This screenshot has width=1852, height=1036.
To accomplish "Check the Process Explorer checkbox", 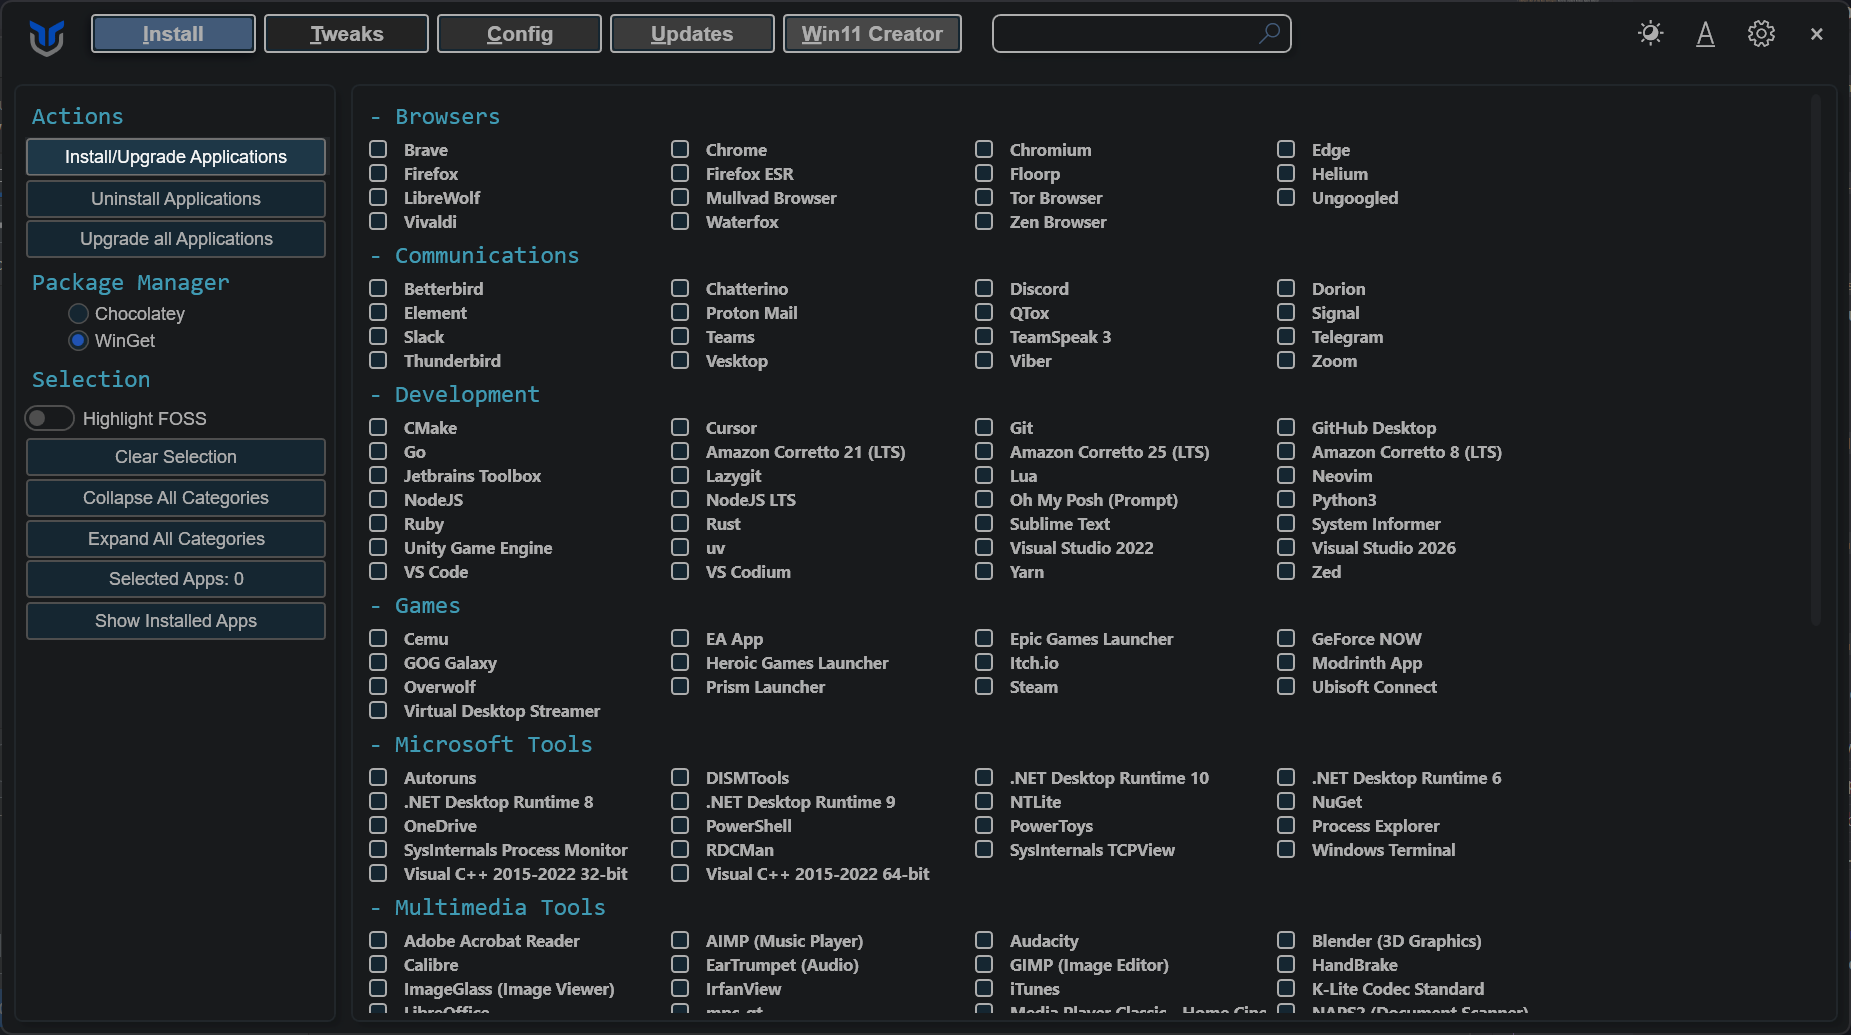I will click(x=1286, y=825).
